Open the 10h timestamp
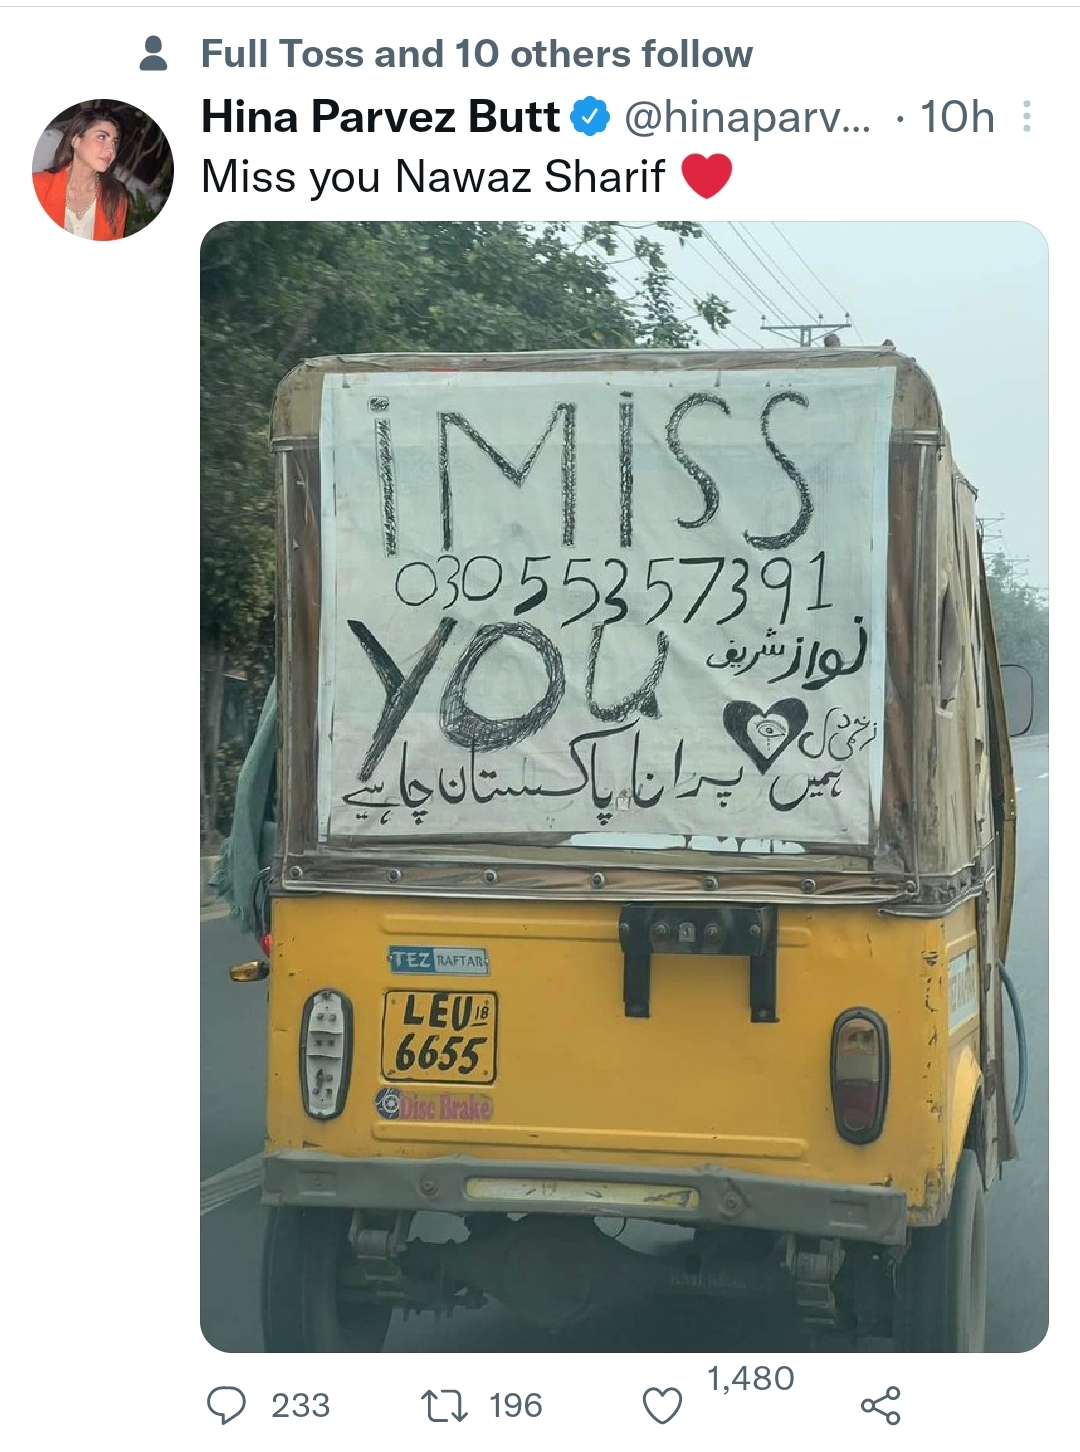1080x1452 pixels. [x=957, y=118]
